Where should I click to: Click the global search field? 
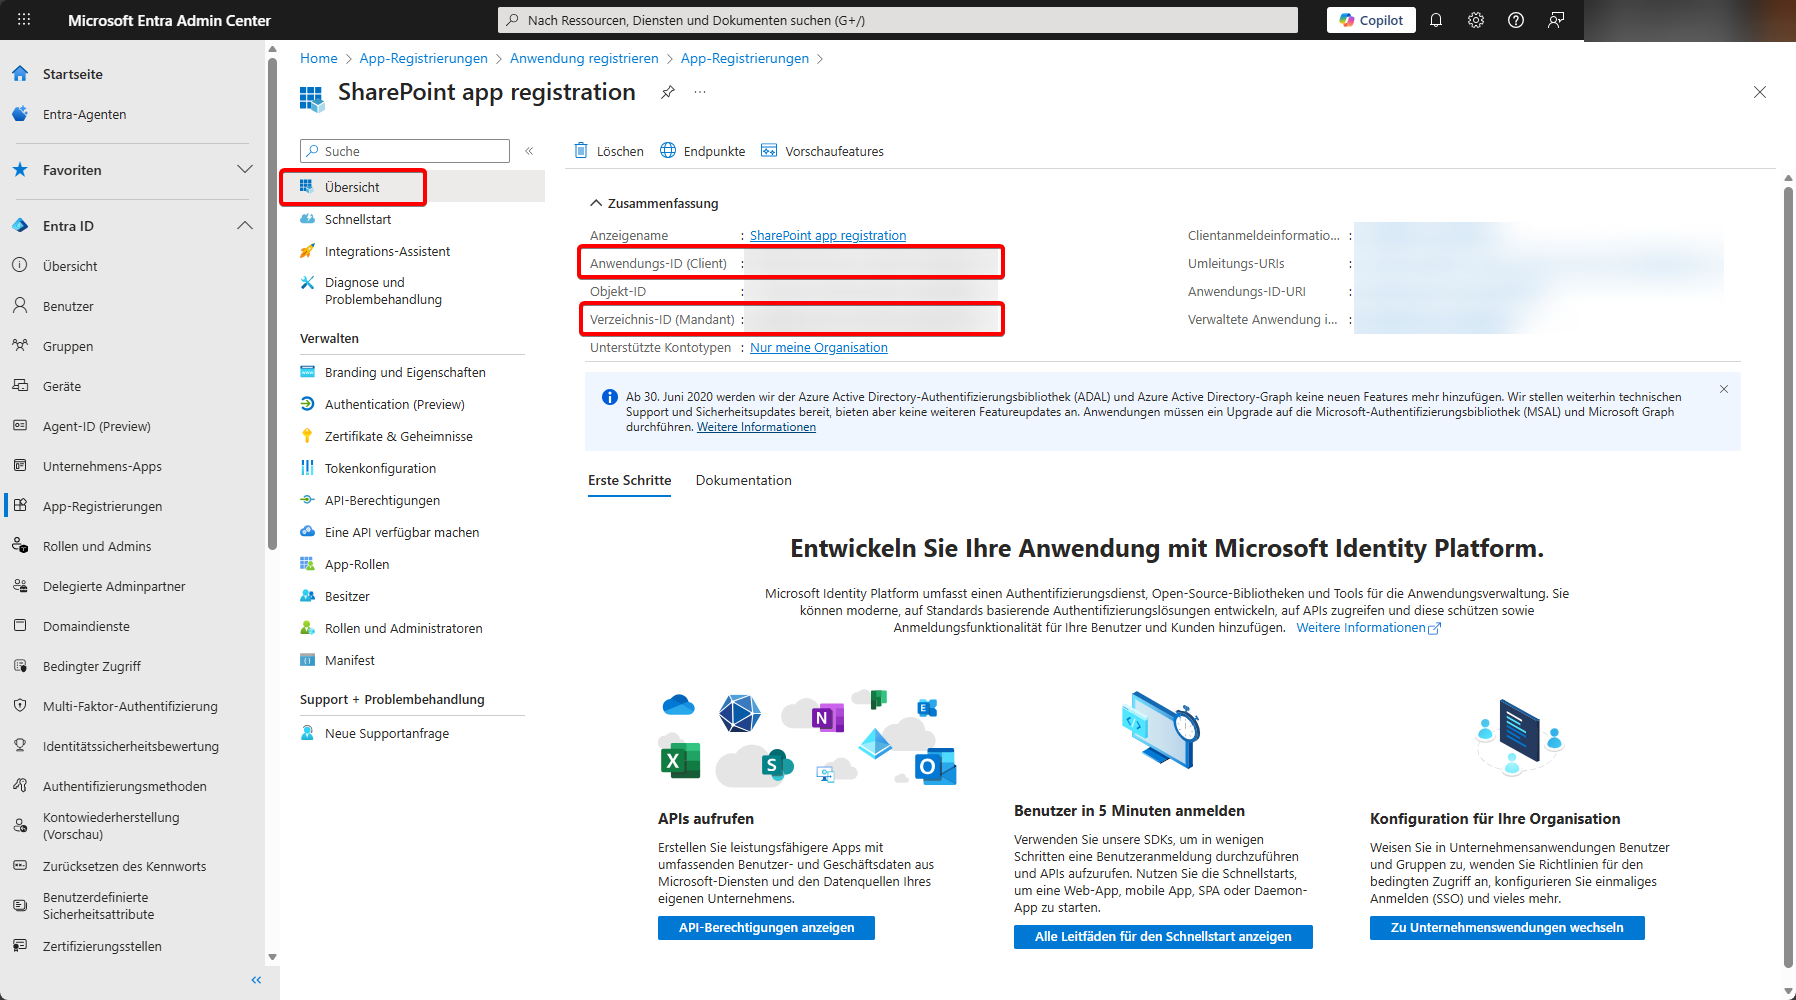[897, 20]
